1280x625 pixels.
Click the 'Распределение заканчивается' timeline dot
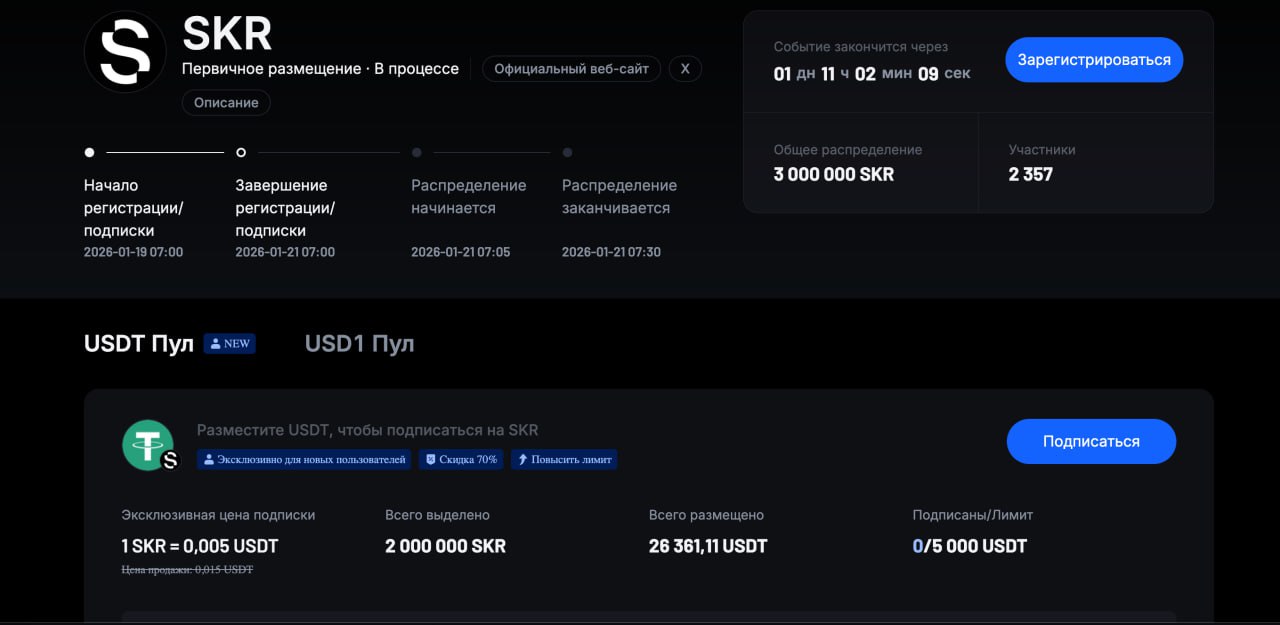567,153
